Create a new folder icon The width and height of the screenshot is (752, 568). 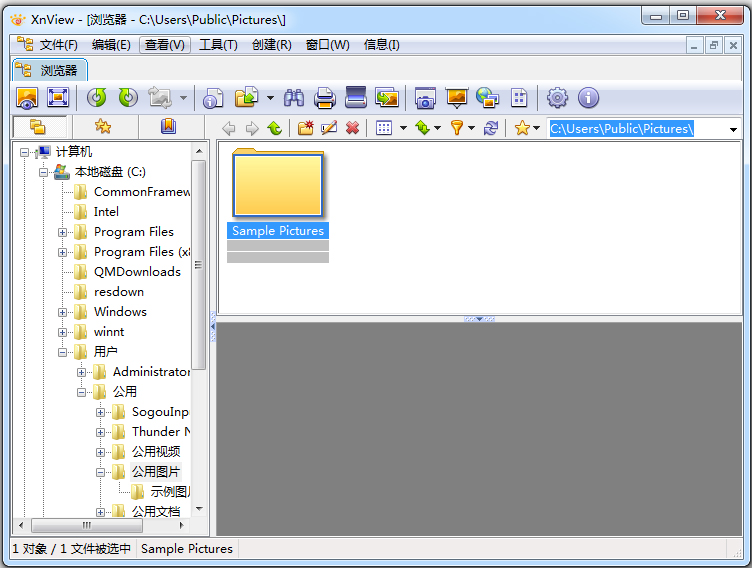click(306, 128)
